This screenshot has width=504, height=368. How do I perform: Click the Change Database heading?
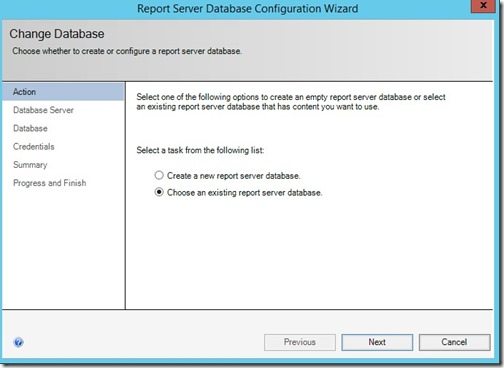(x=57, y=34)
